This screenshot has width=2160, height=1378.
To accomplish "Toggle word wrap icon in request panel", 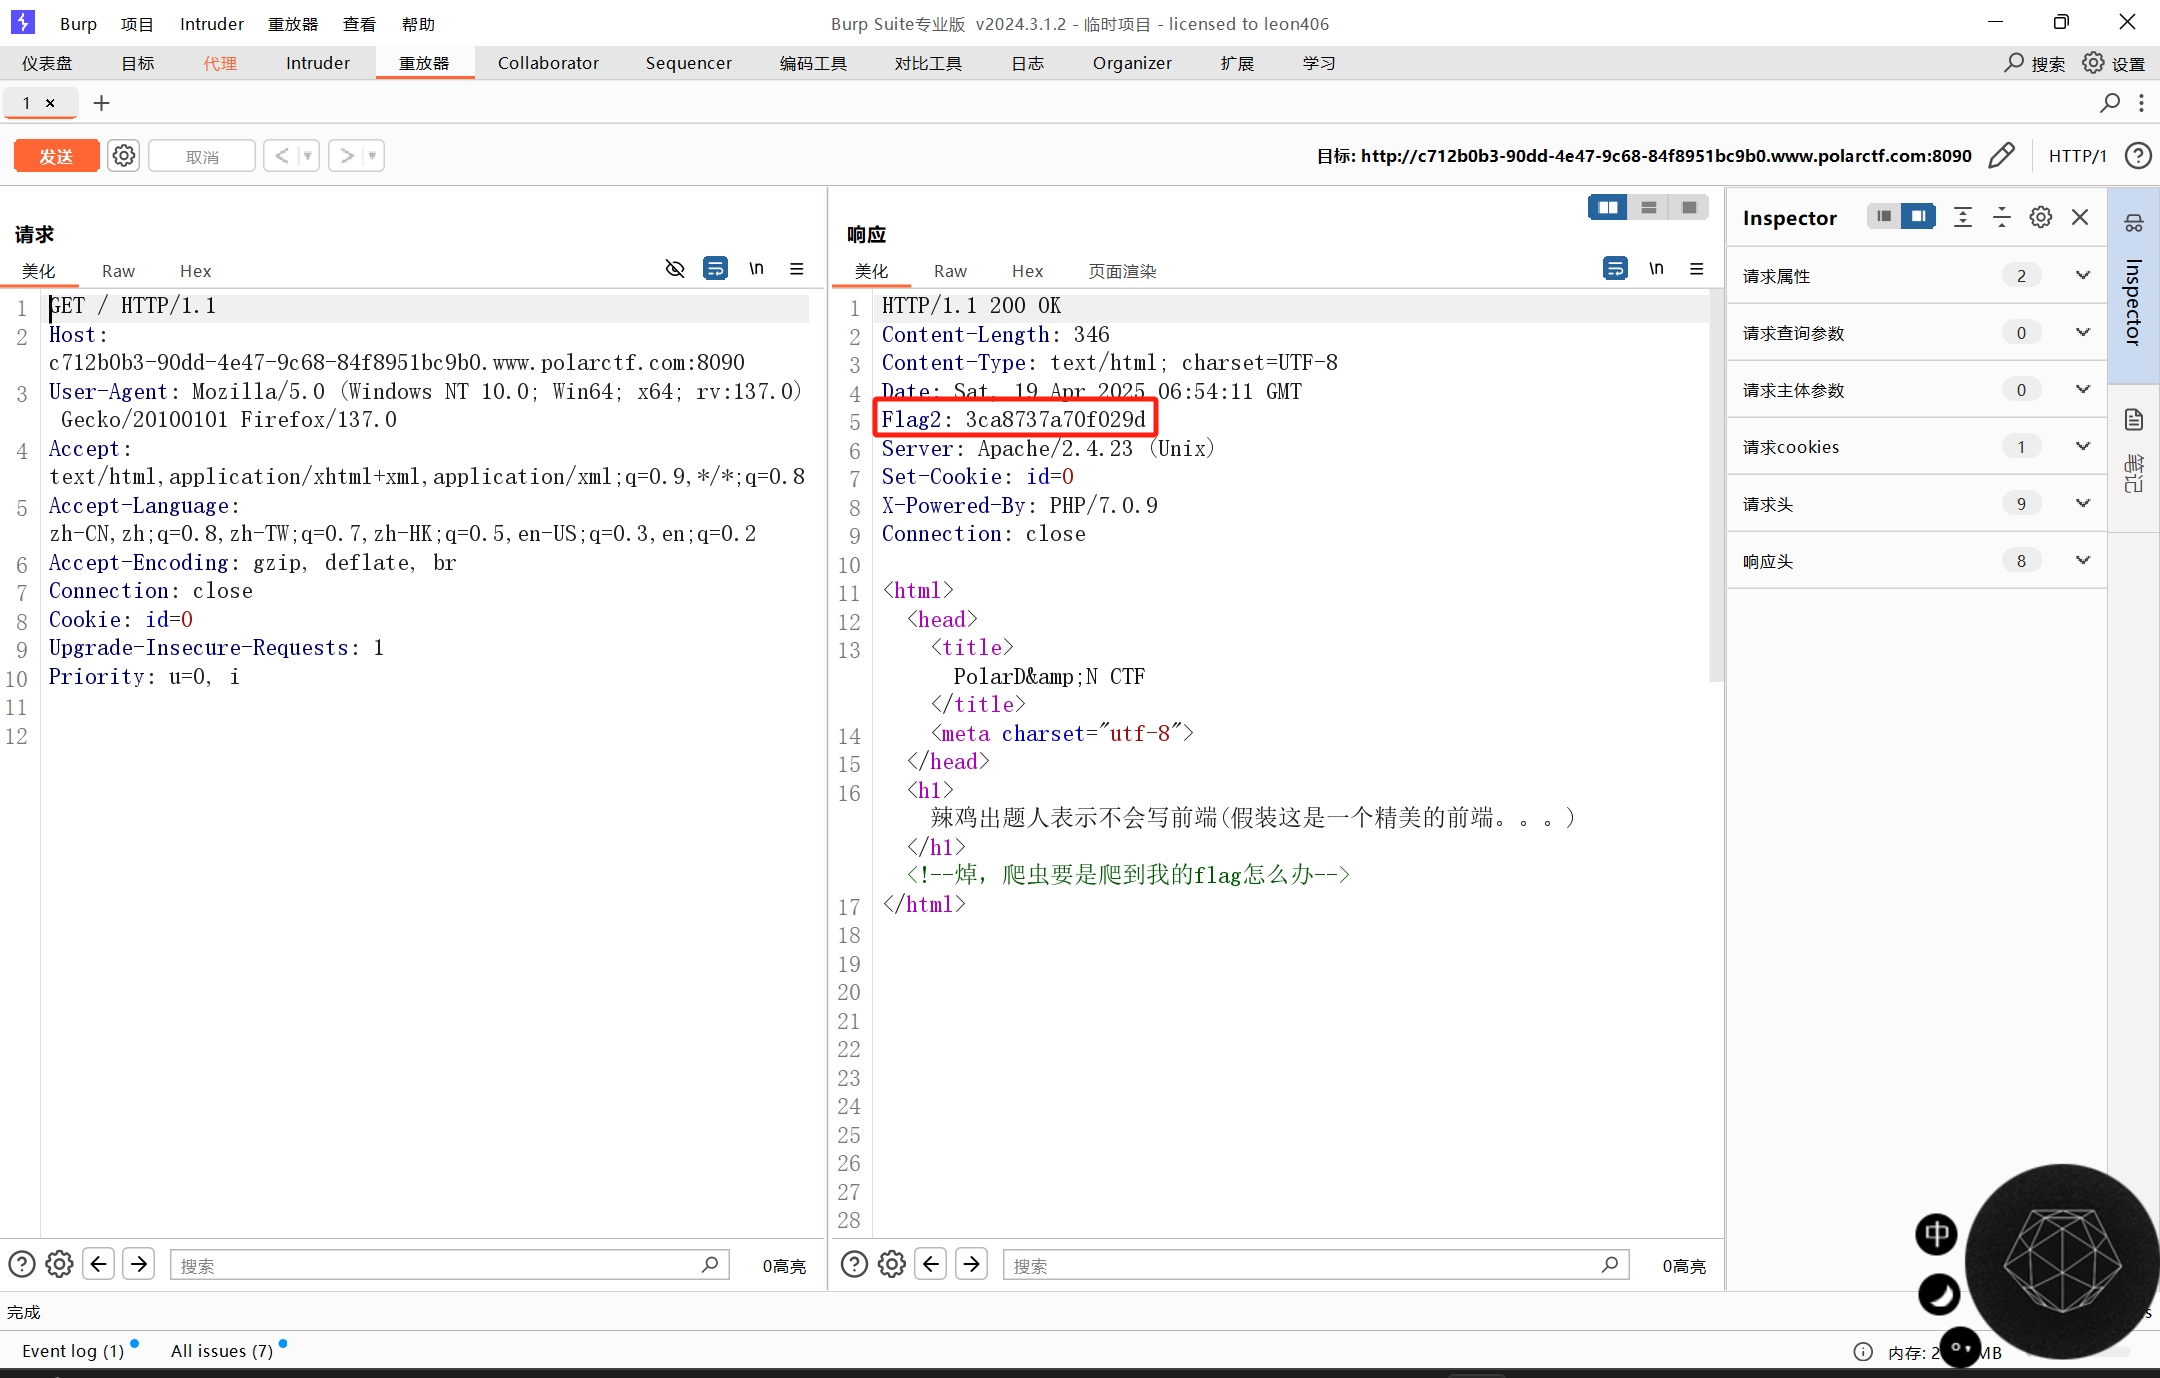I will coord(715,269).
